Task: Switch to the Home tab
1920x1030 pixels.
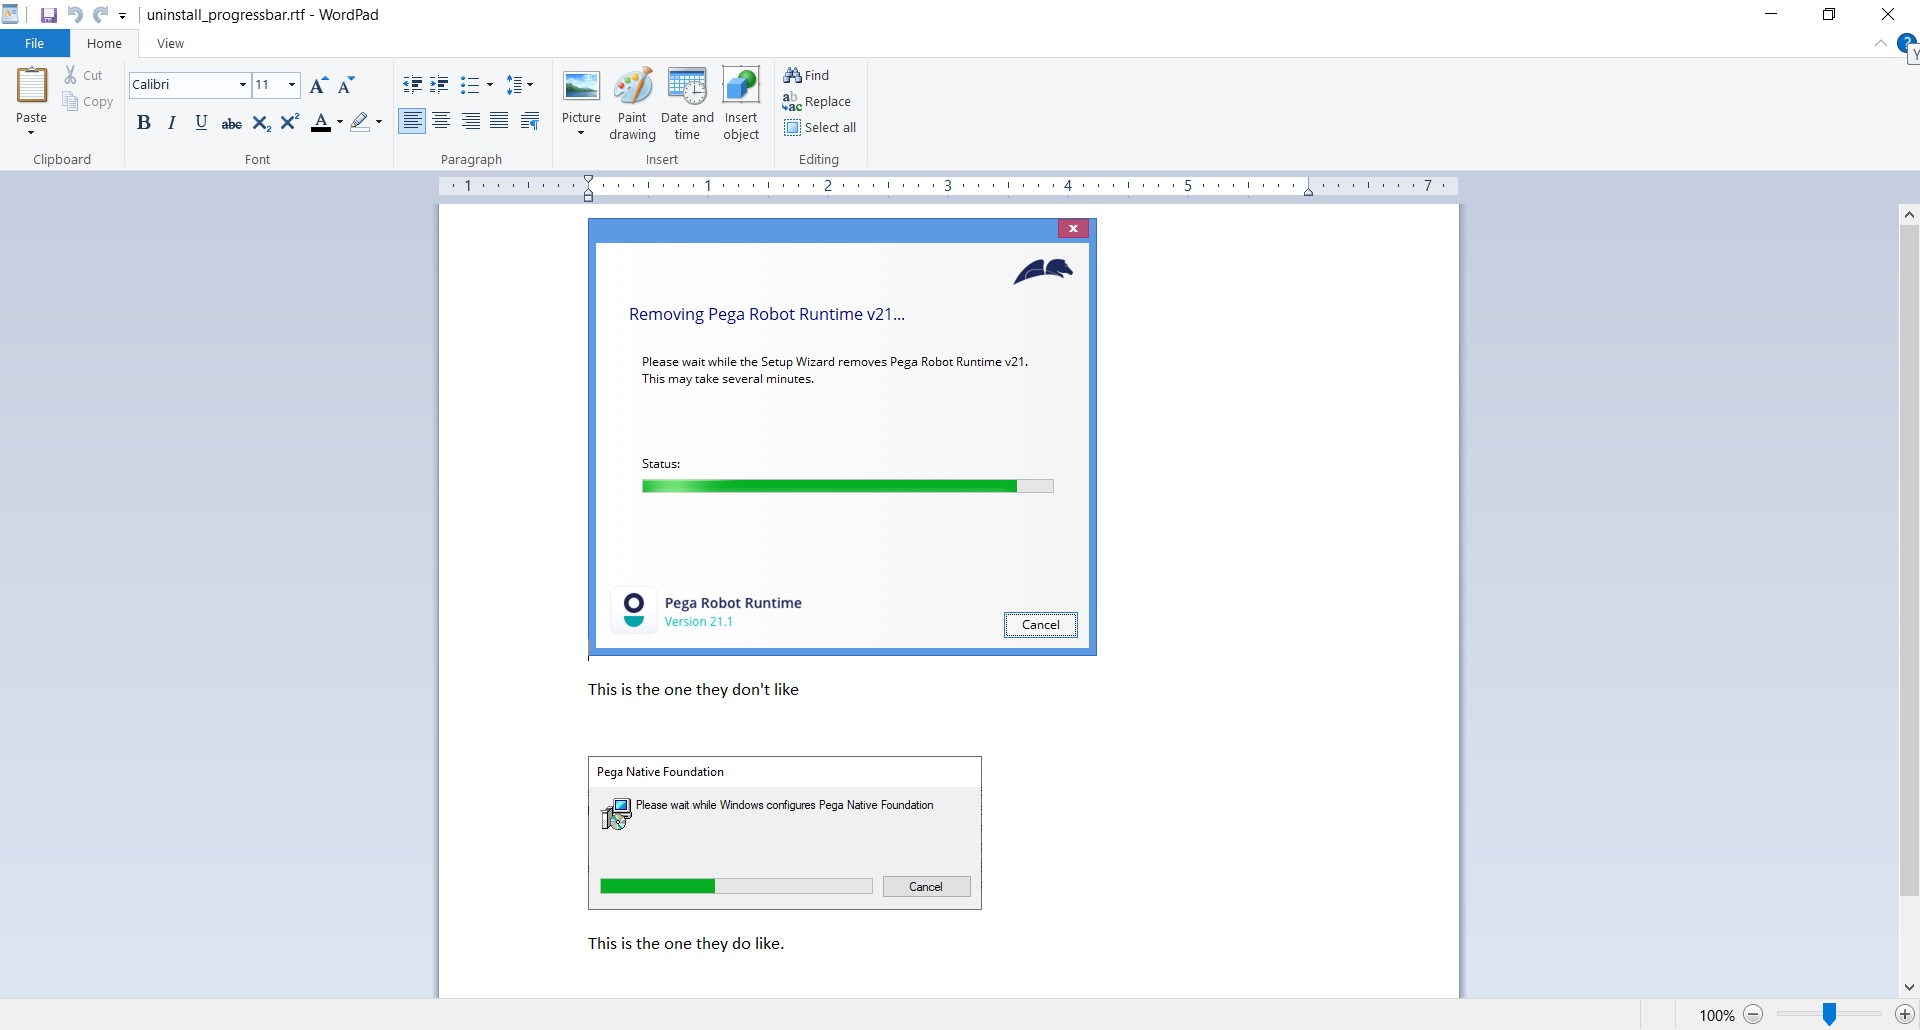Action: click(x=104, y=44)
